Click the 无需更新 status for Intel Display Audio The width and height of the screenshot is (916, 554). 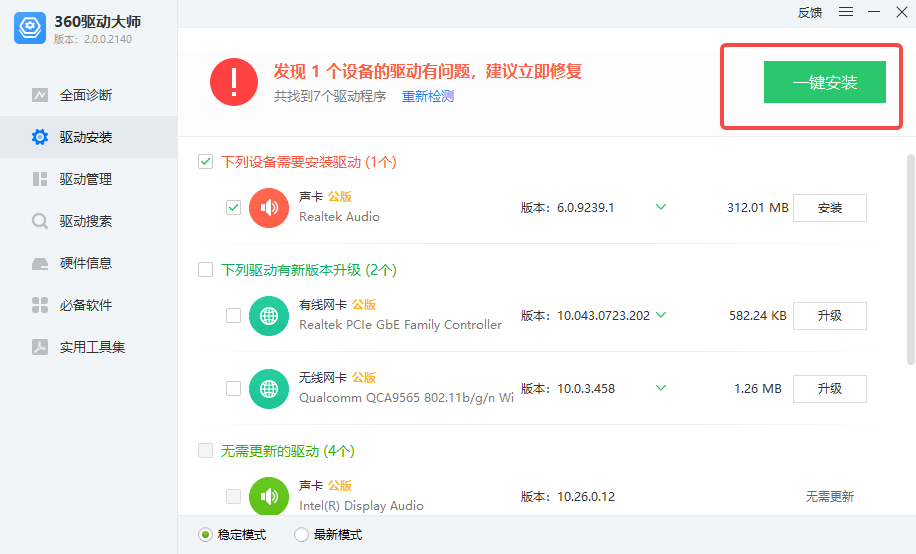click(830, 497)
